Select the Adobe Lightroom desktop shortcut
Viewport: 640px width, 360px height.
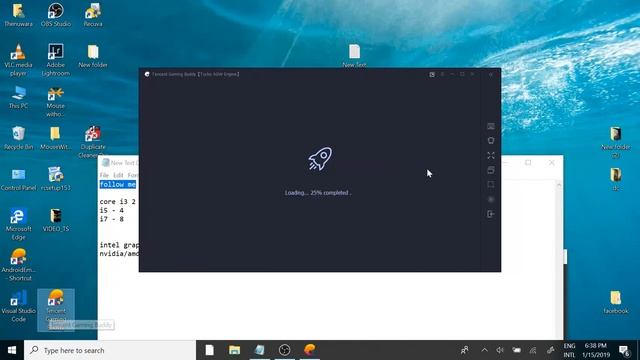coord(56,60)
